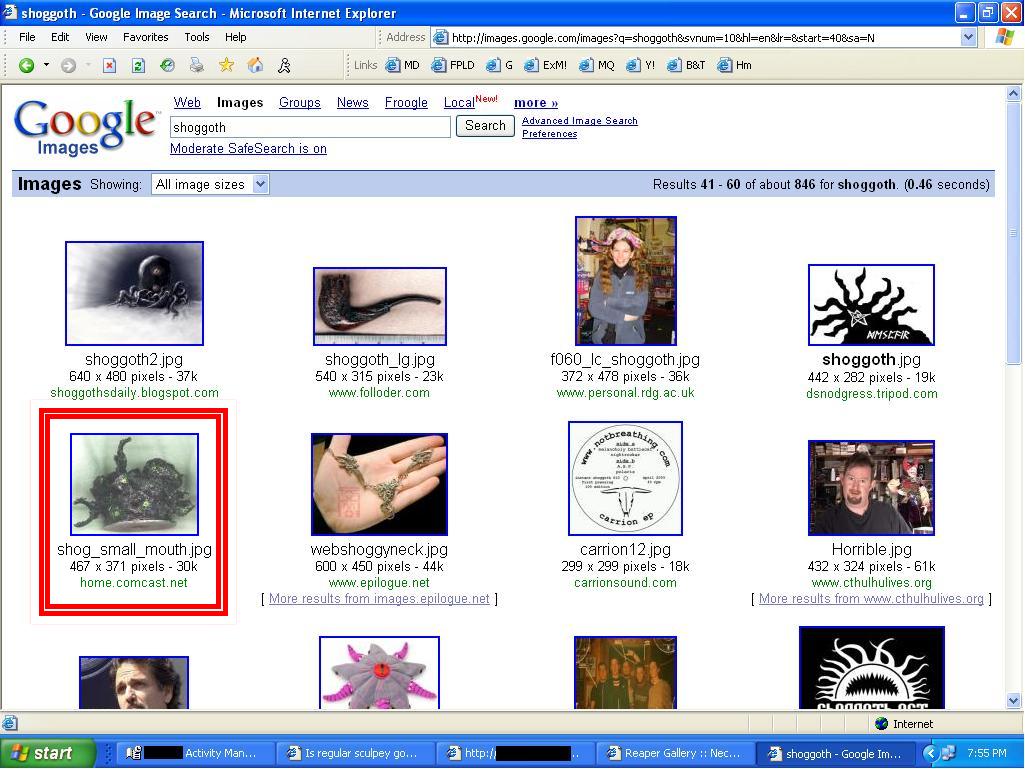This screenshot has height=769, width=1025.
Task: Open the Help menu
Action: [x=235, y=37]
